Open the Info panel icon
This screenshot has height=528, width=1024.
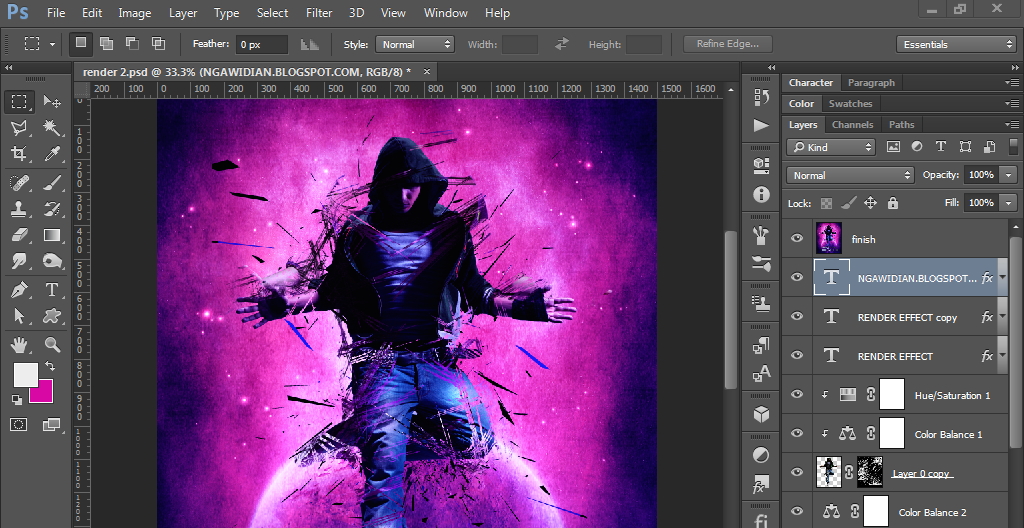pyautogui.click(x=761, y=194)
